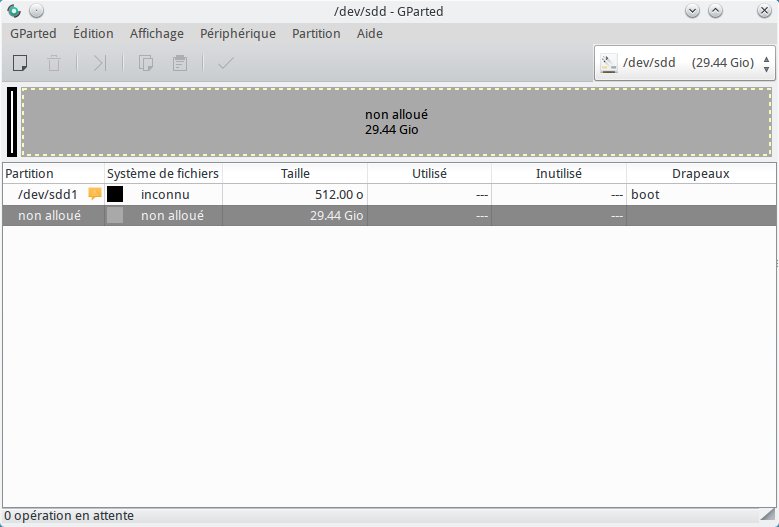Open the Partition menu
This screenshot has width=779, height=527.
(x=316, y=33)
